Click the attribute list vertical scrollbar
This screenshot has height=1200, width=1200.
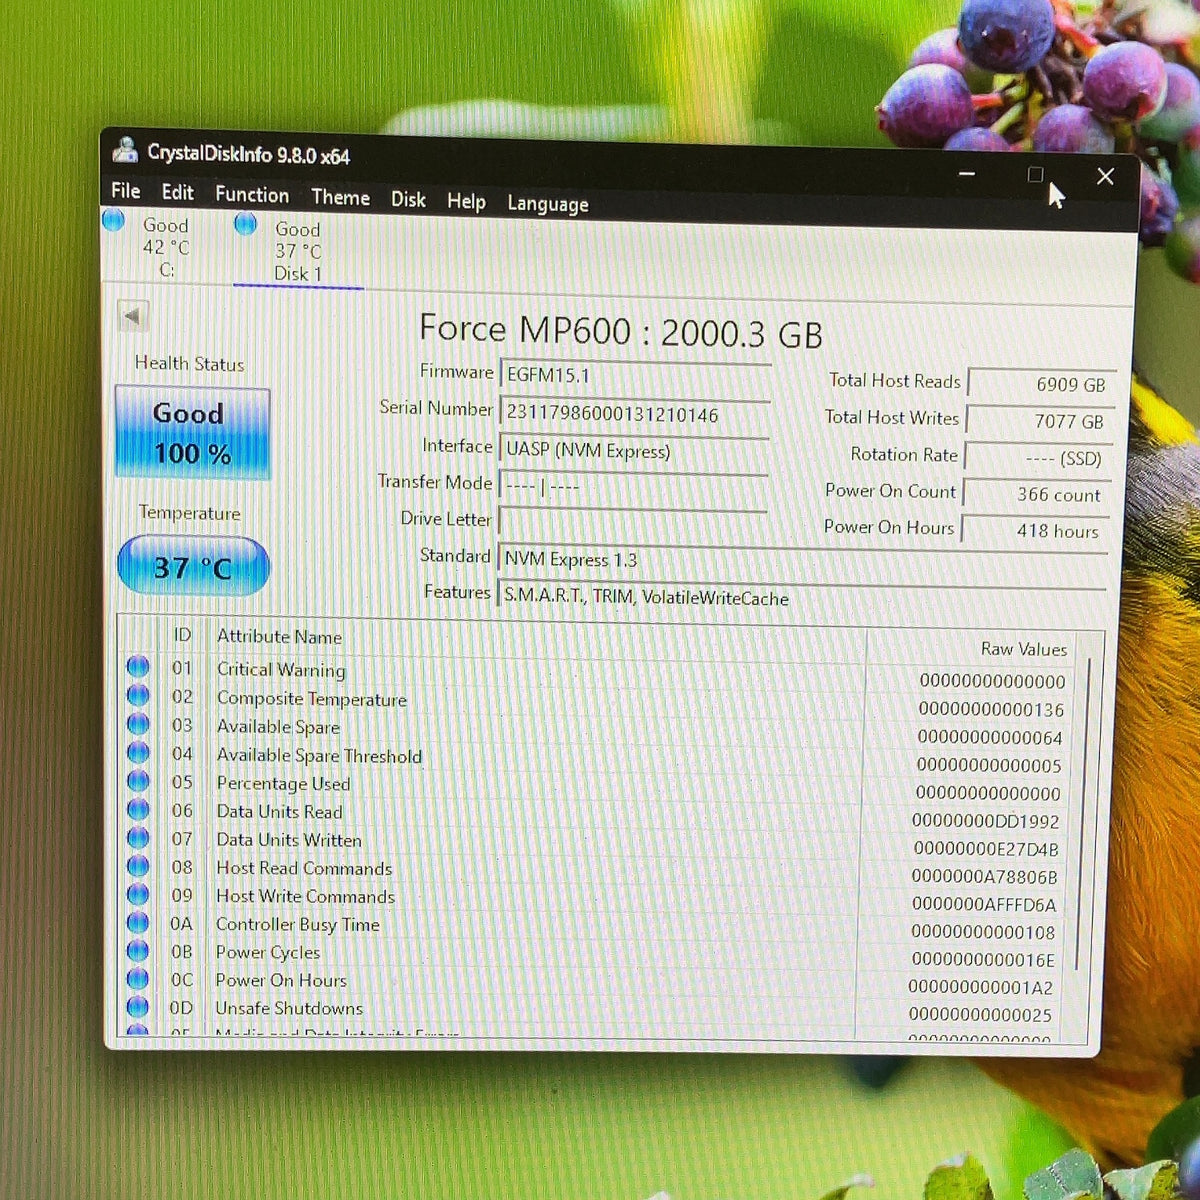click(1084, 812)
